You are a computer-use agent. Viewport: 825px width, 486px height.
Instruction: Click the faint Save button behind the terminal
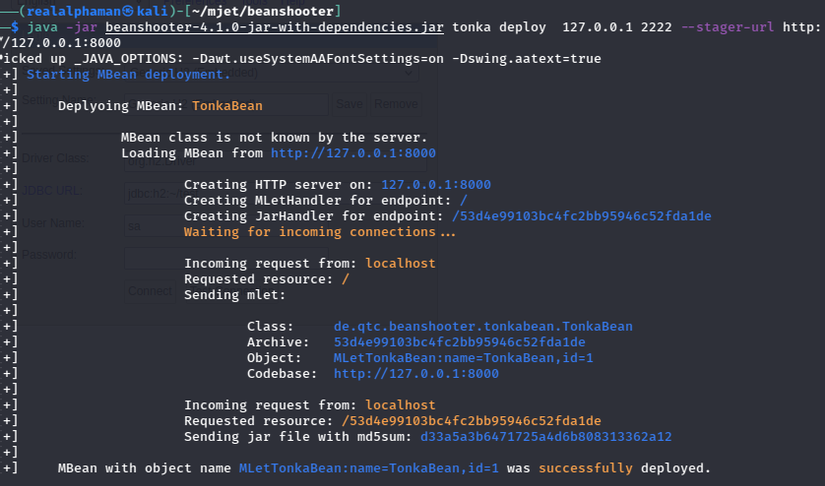[x=349, y=104]
